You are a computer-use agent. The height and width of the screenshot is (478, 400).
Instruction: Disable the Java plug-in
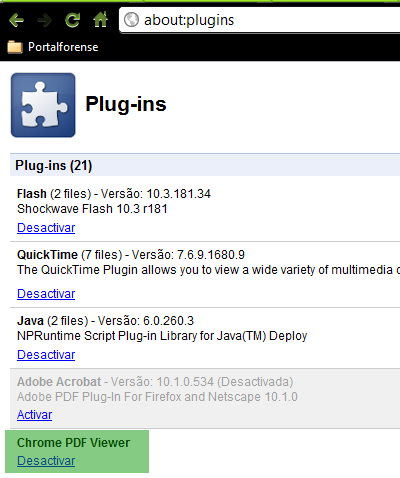click(46, 355)
